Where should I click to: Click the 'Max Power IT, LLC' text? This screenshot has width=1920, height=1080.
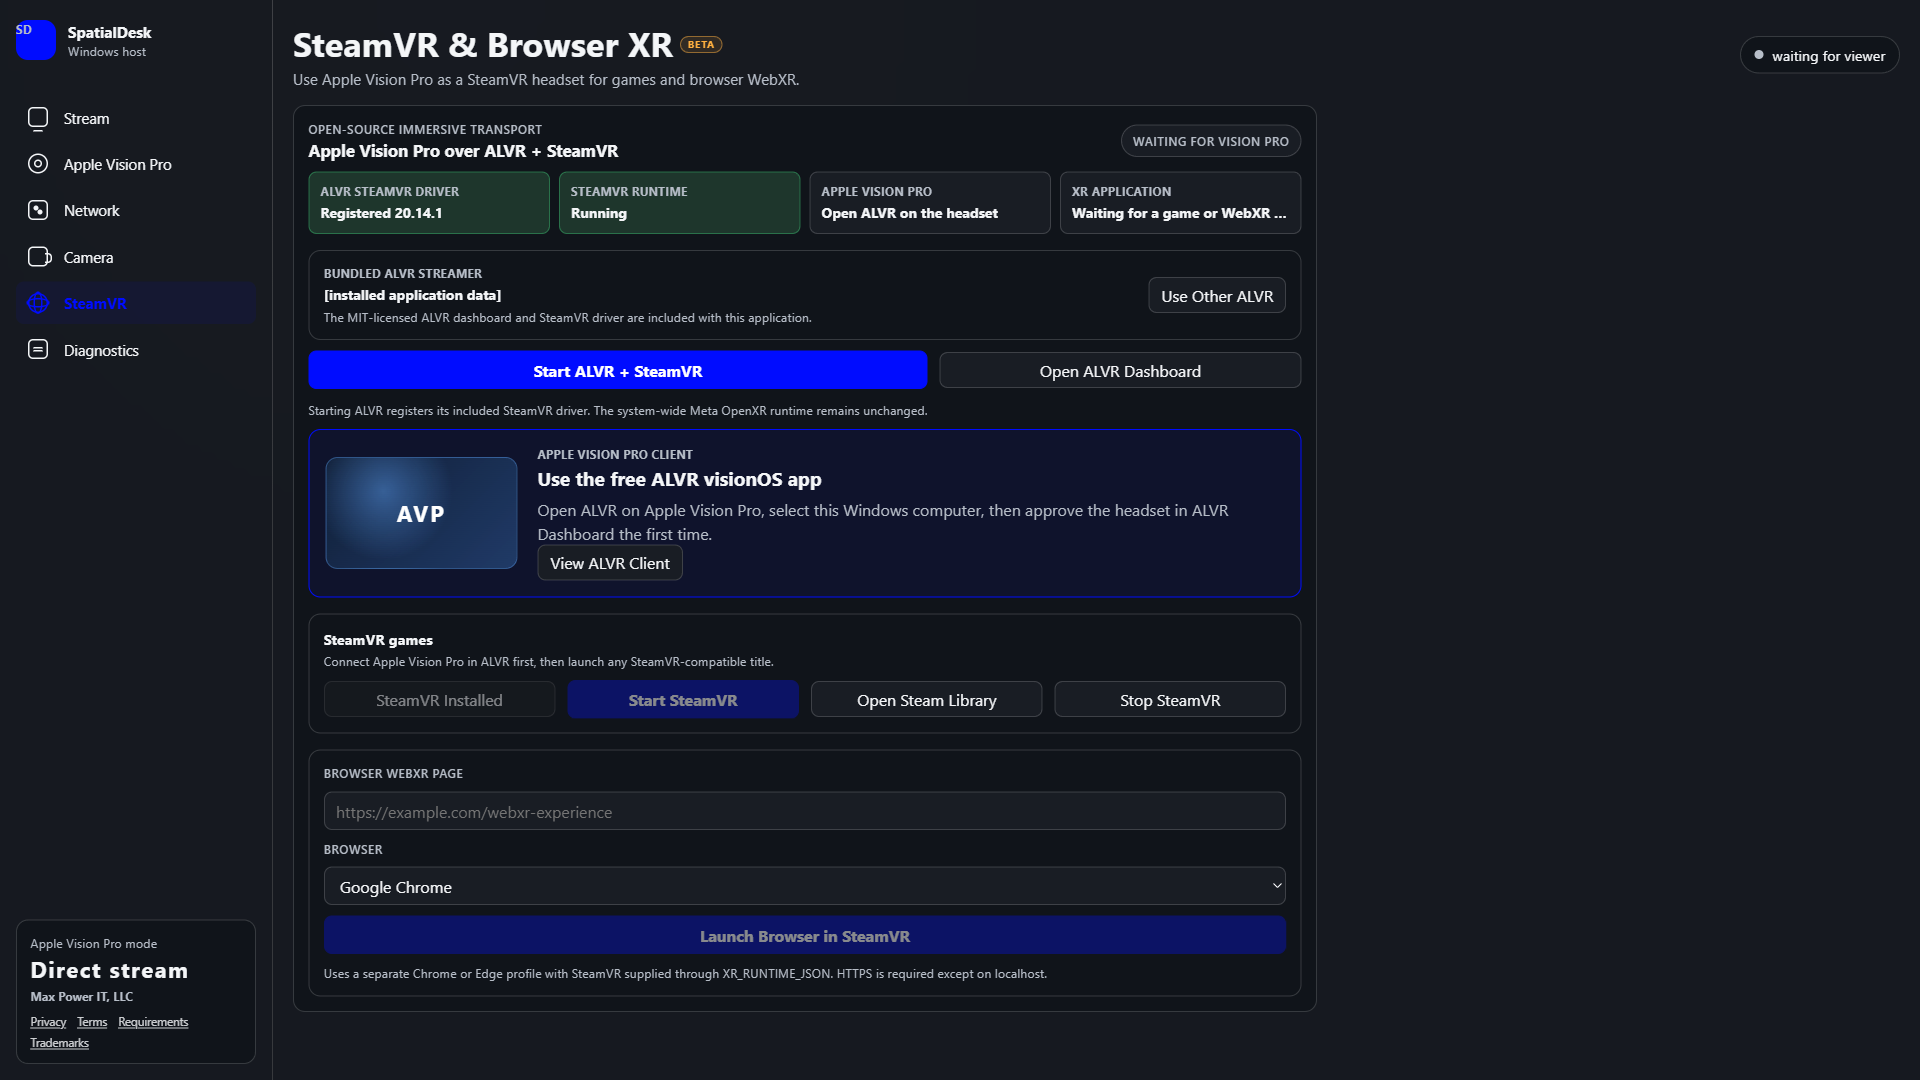(x=82, y=997)
